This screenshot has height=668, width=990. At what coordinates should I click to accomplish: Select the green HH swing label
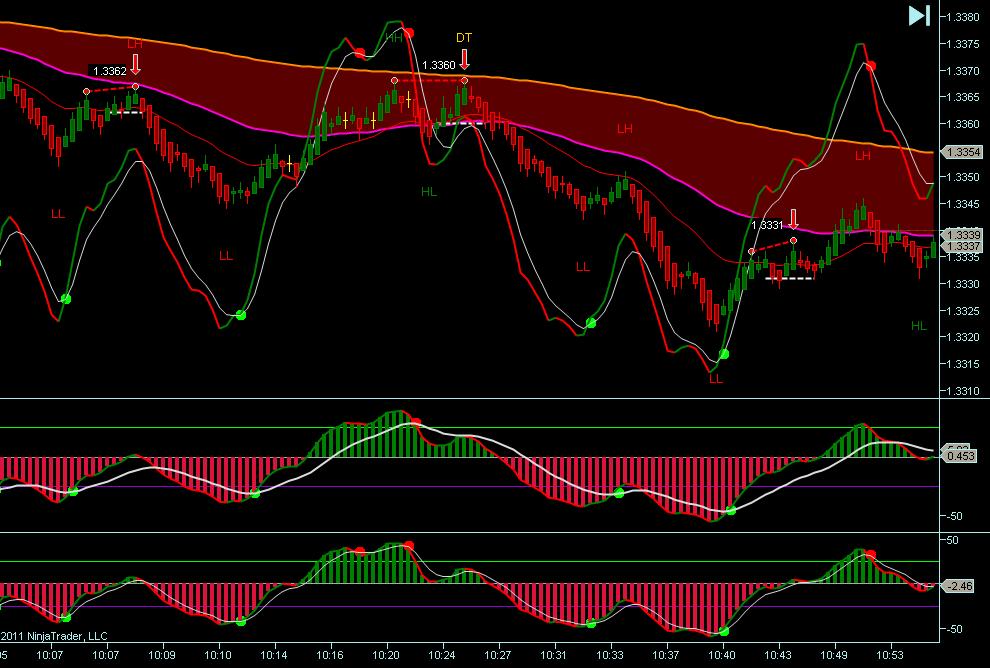(x=394, y=38)
